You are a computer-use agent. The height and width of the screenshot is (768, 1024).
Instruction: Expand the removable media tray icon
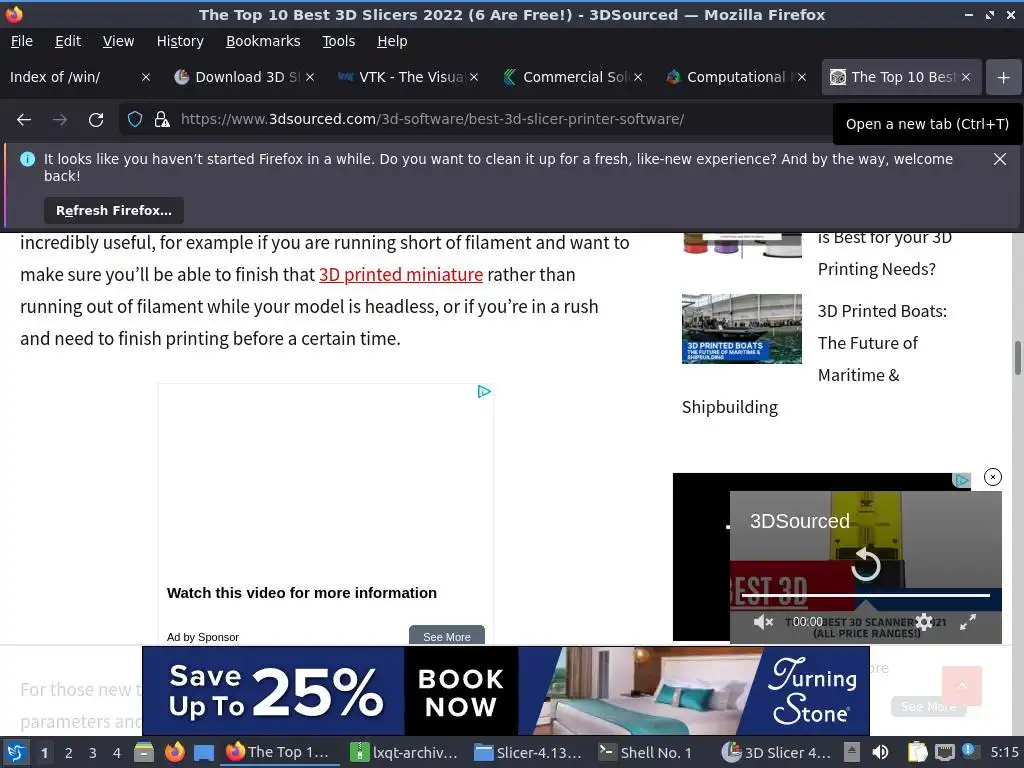coord(852,753)
